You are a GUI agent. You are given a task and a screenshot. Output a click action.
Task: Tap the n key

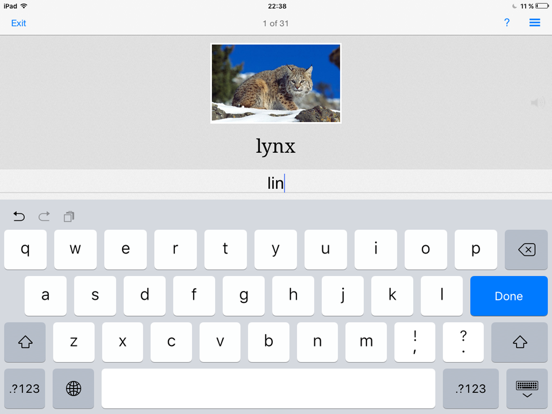pos(317,342)
